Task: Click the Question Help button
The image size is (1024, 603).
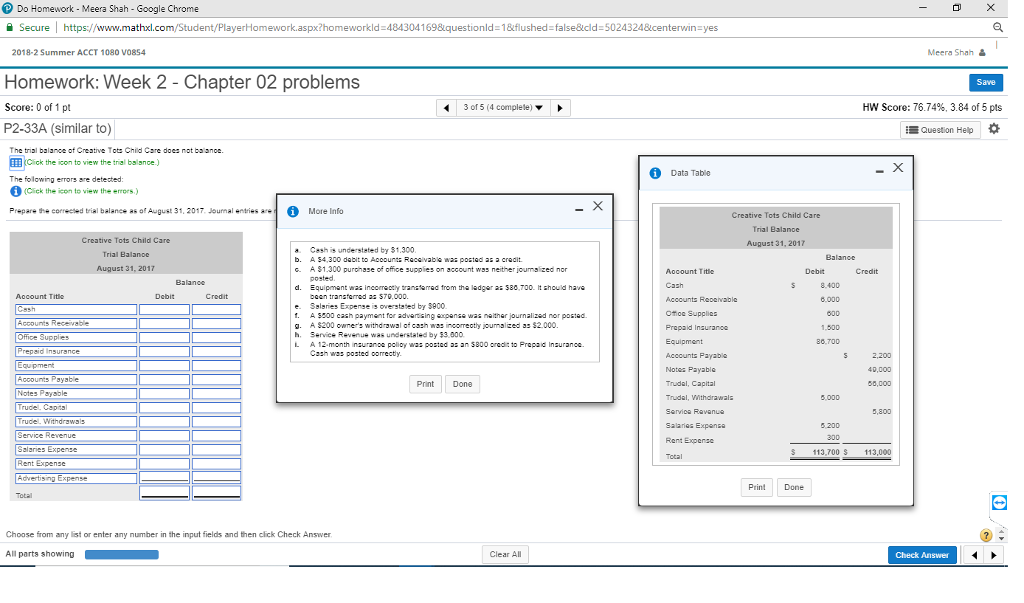Action: pyautogui.click(x=940, y=130)
